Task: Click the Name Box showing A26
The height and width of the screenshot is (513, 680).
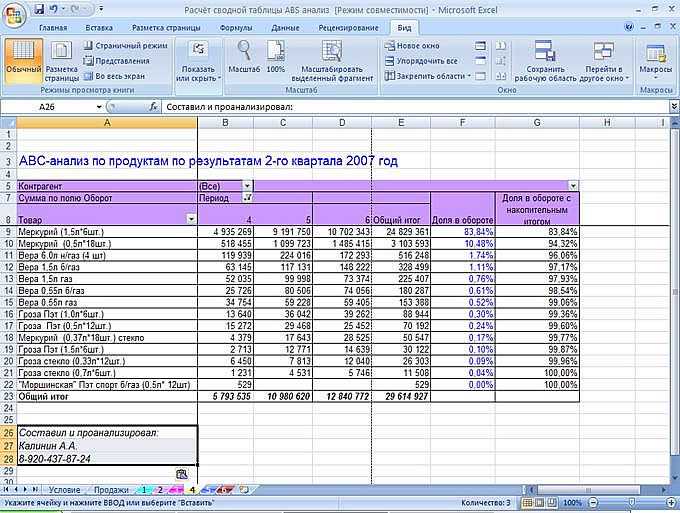Action: point(48,107)
